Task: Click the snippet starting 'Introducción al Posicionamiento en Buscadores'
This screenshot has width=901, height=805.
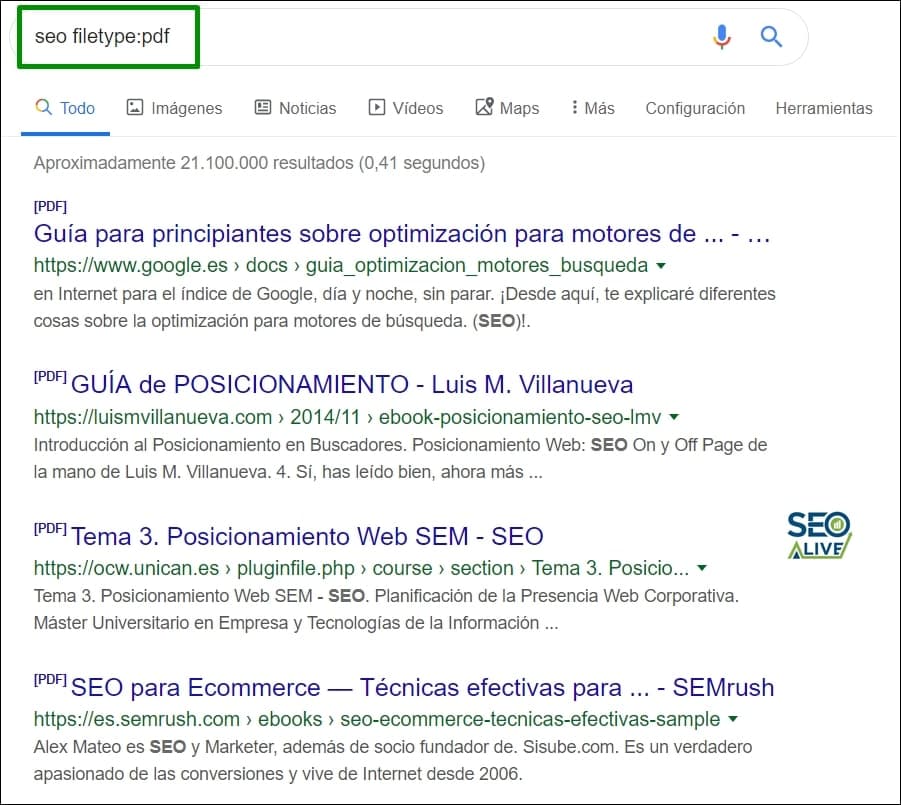Action: pos(401,459)
